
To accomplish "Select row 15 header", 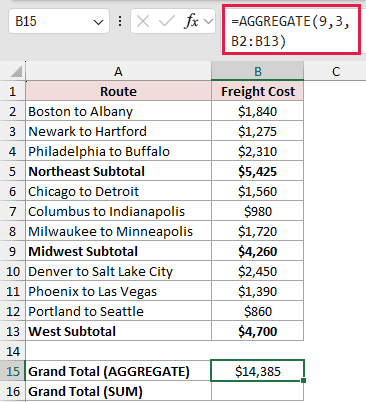I will 13,371.
